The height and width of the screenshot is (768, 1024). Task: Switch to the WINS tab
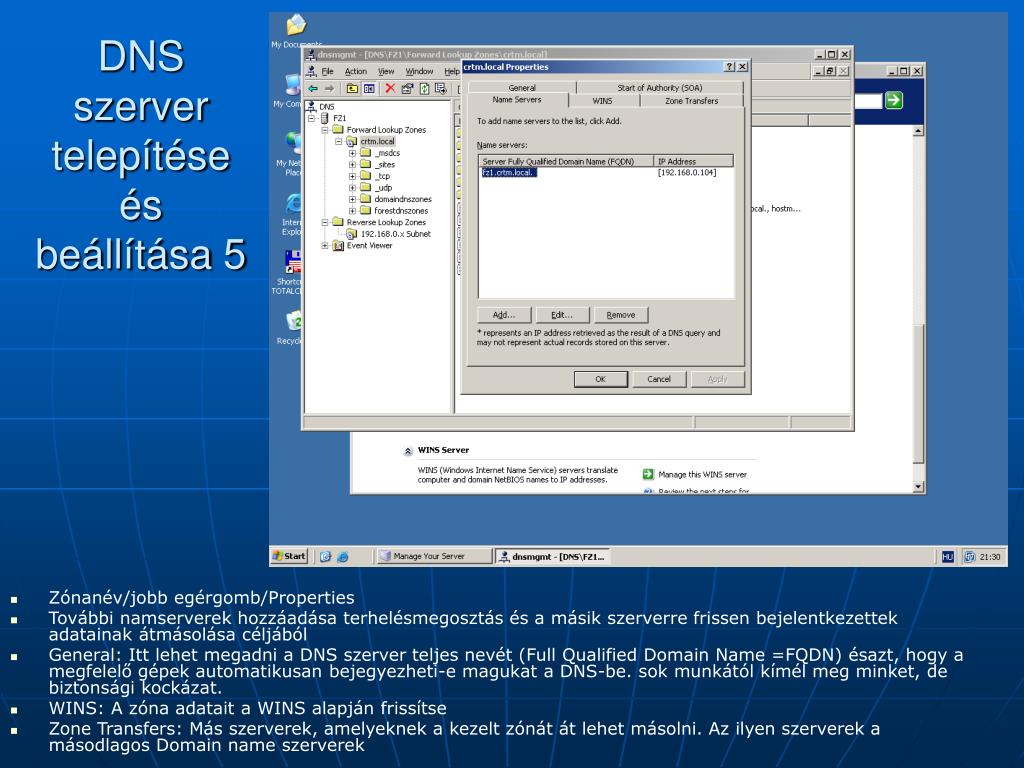tap(602, 101)
